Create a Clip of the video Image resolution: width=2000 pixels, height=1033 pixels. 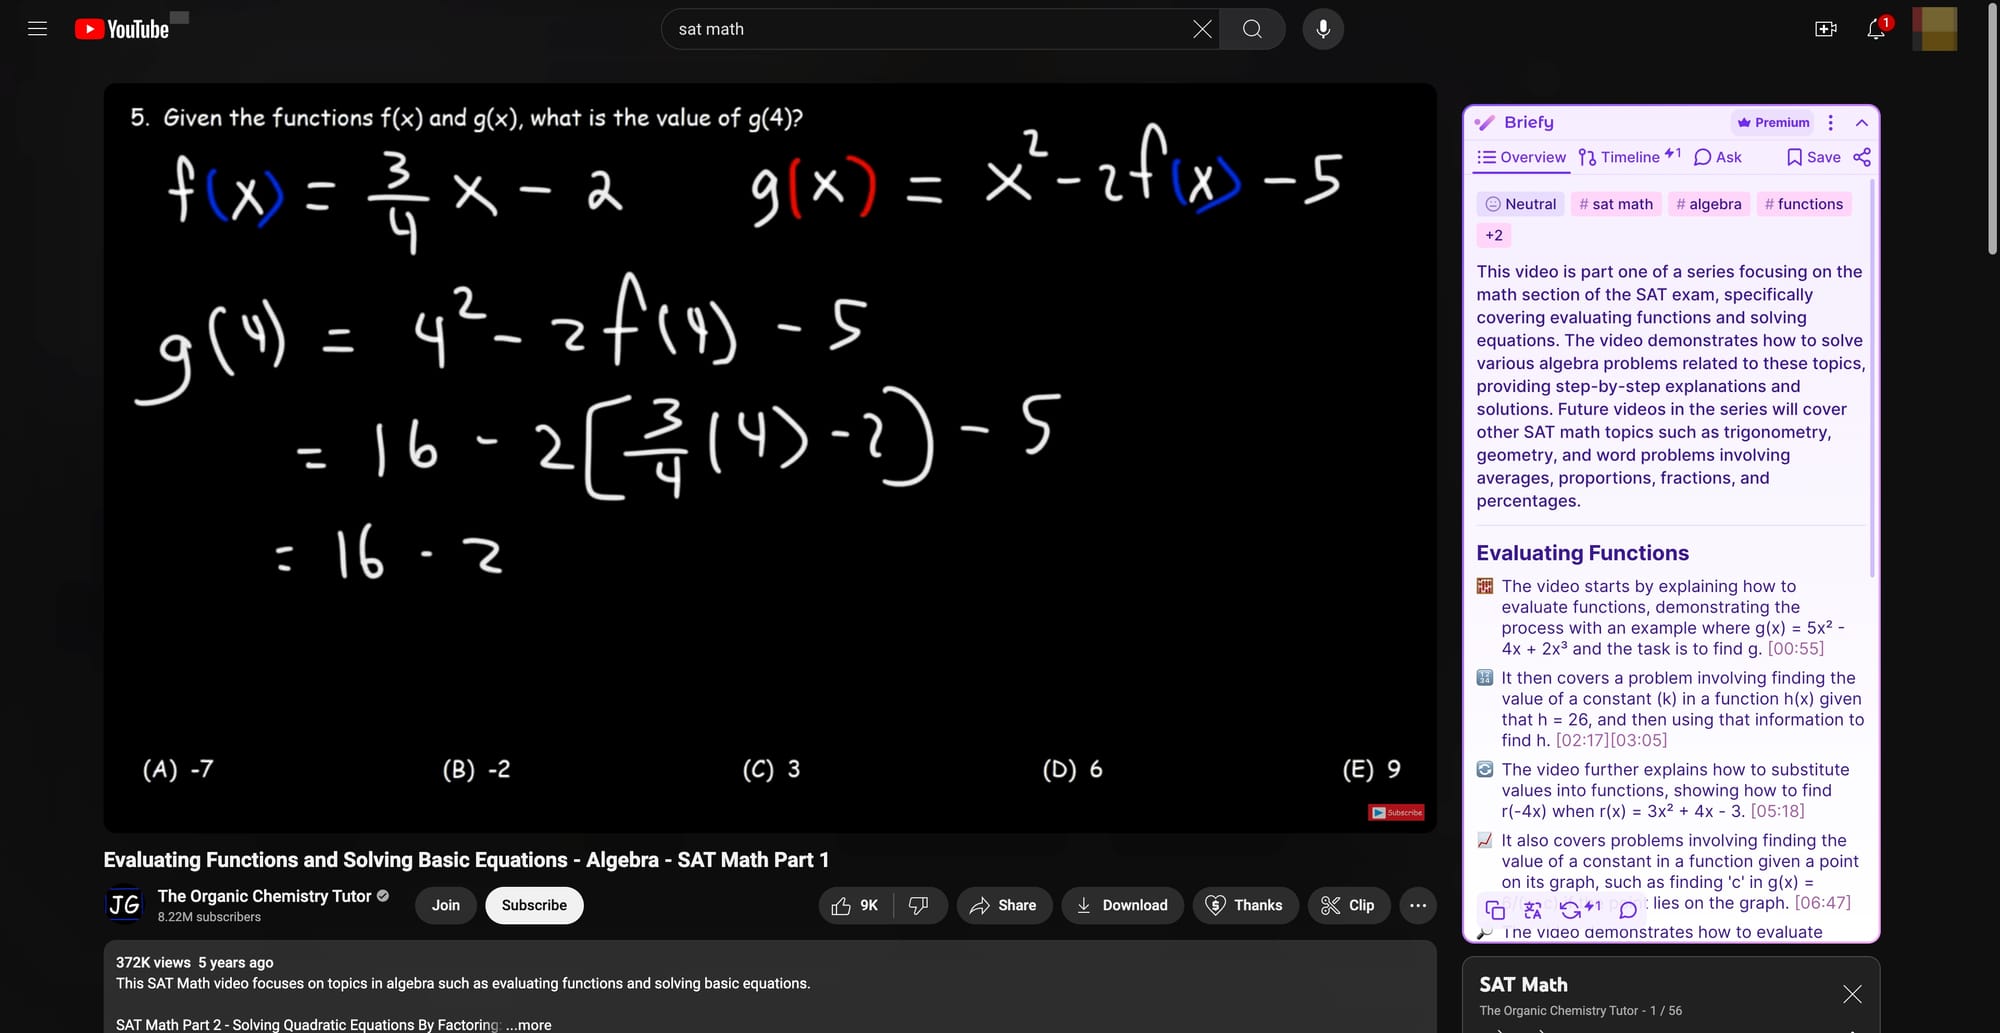1348,905
